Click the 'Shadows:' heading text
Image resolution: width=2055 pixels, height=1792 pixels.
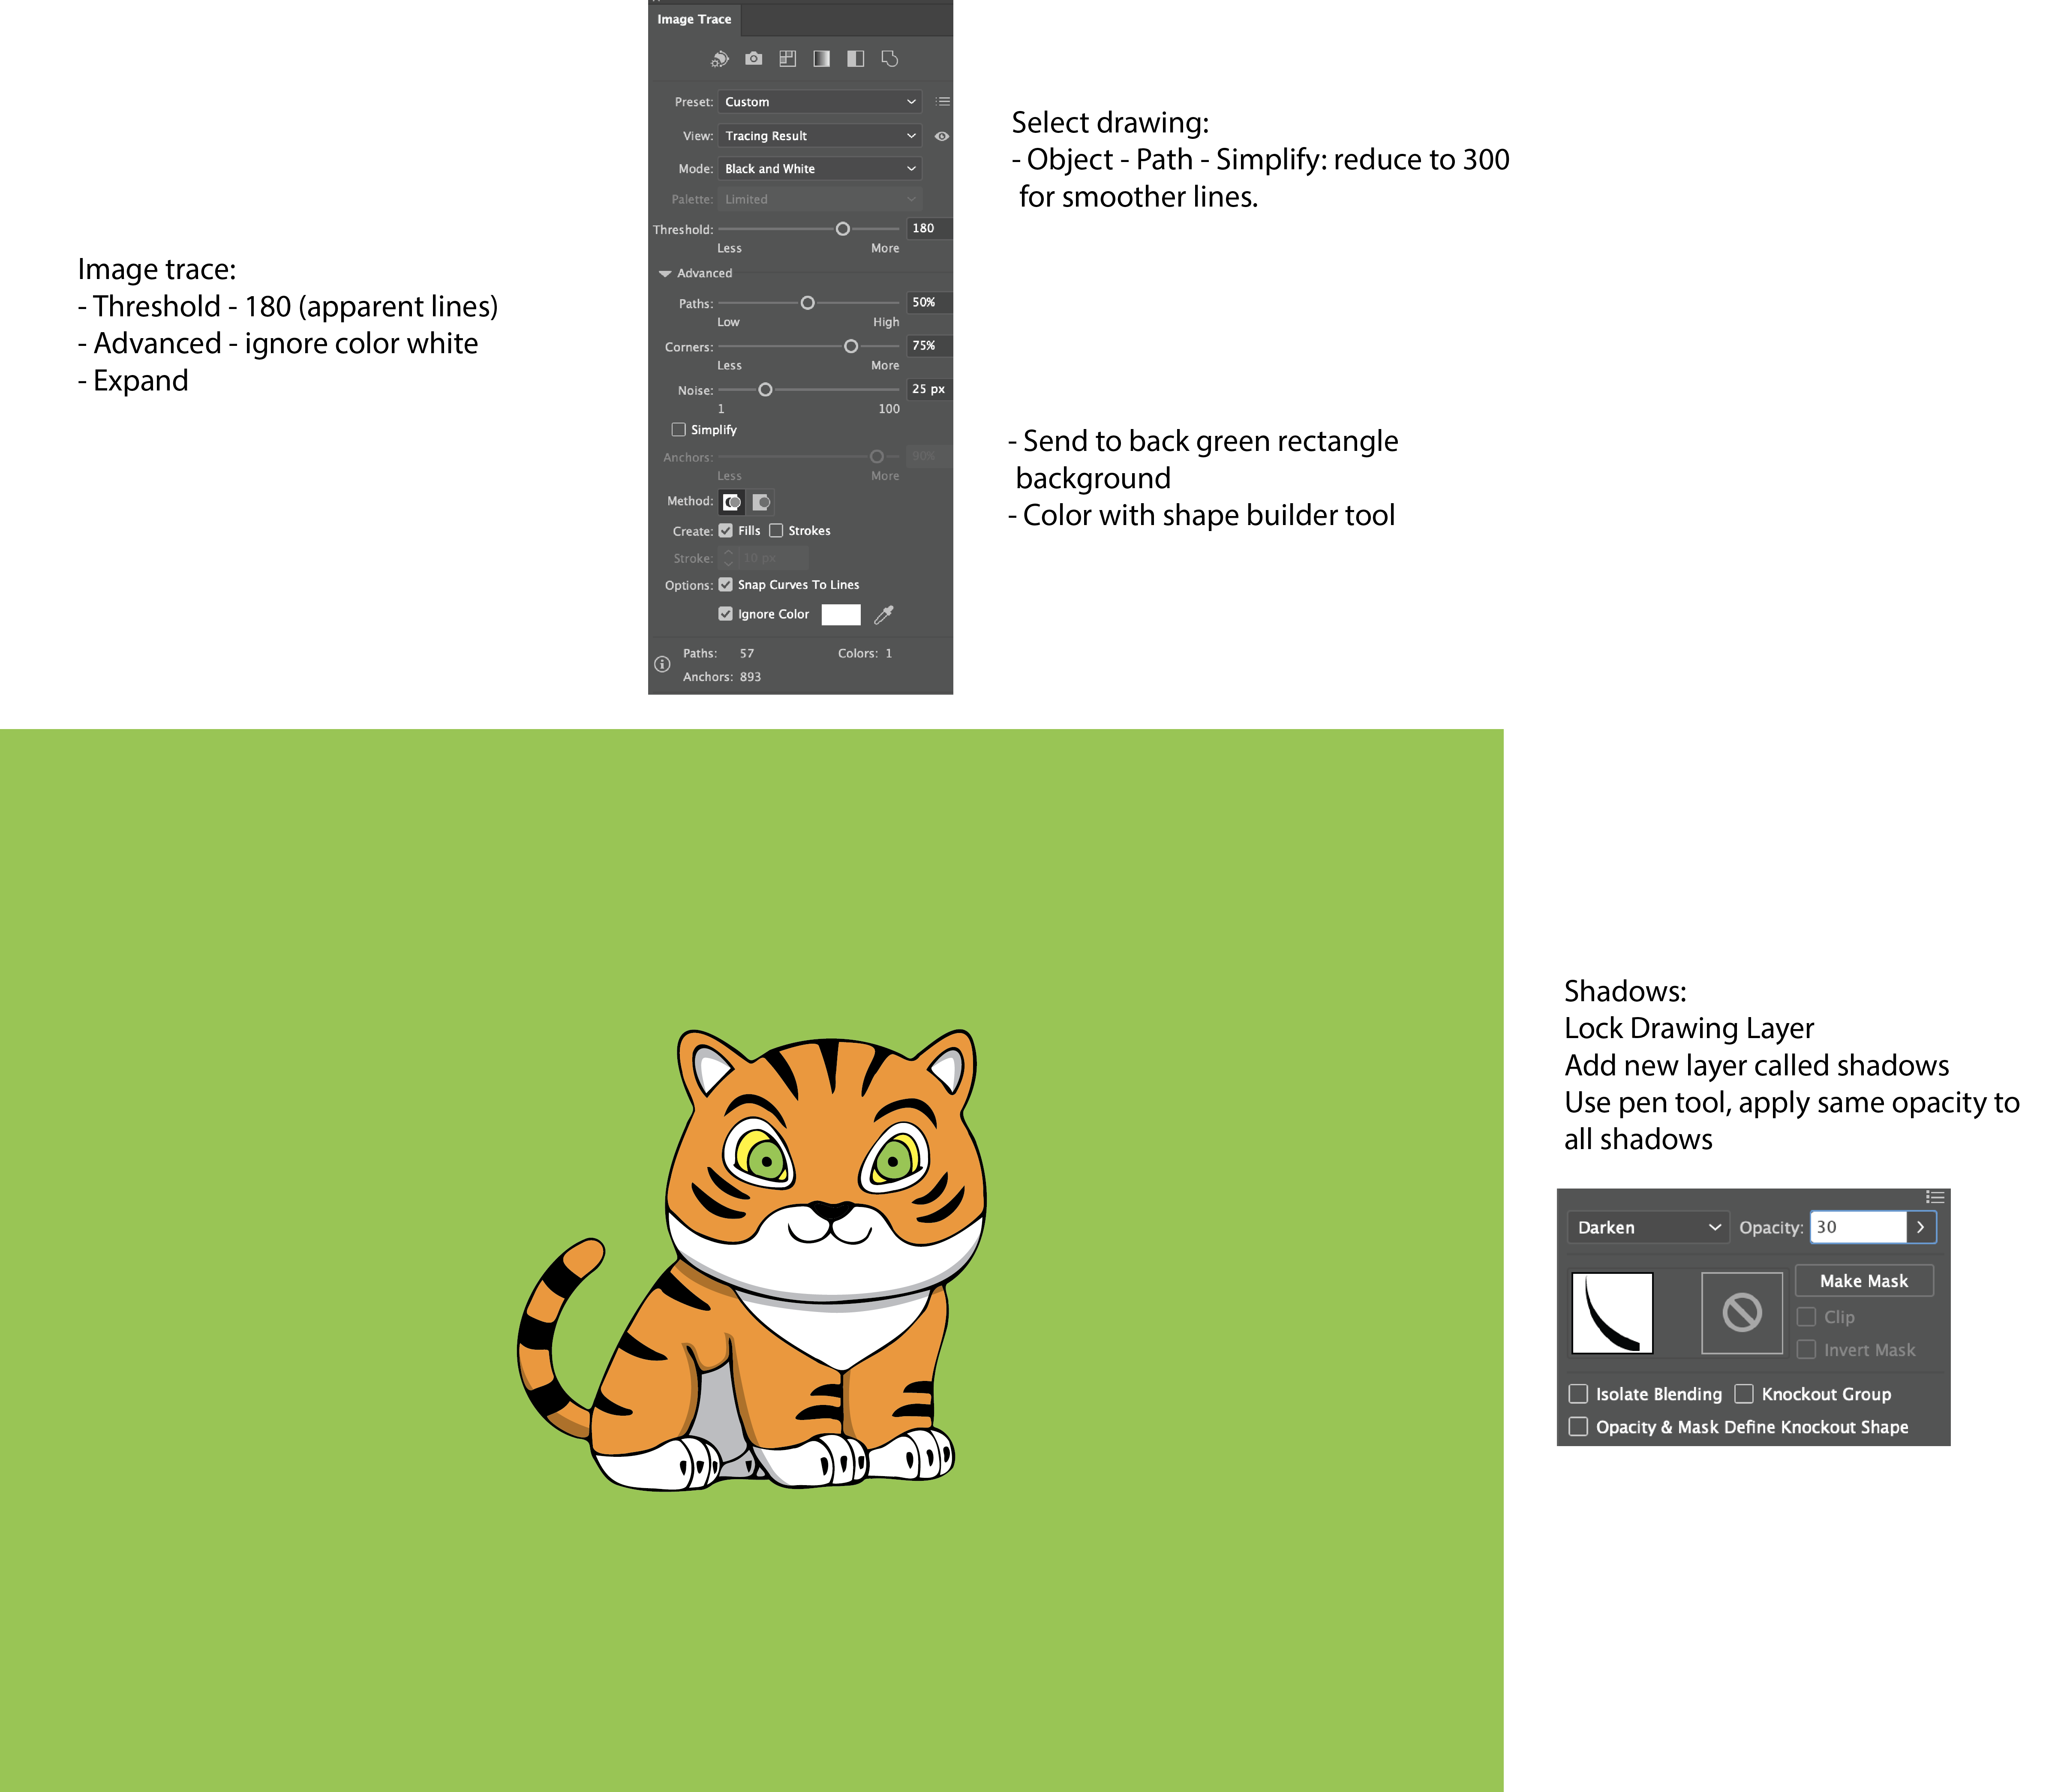(1625, 992)
